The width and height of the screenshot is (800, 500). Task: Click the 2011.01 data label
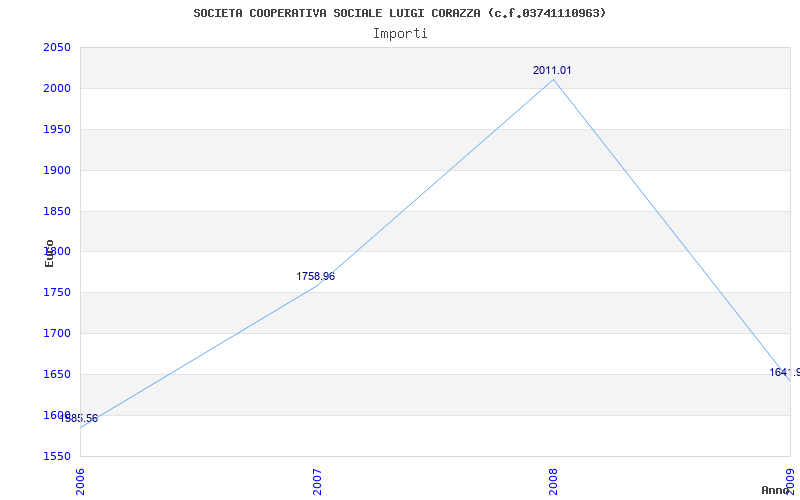552,70
